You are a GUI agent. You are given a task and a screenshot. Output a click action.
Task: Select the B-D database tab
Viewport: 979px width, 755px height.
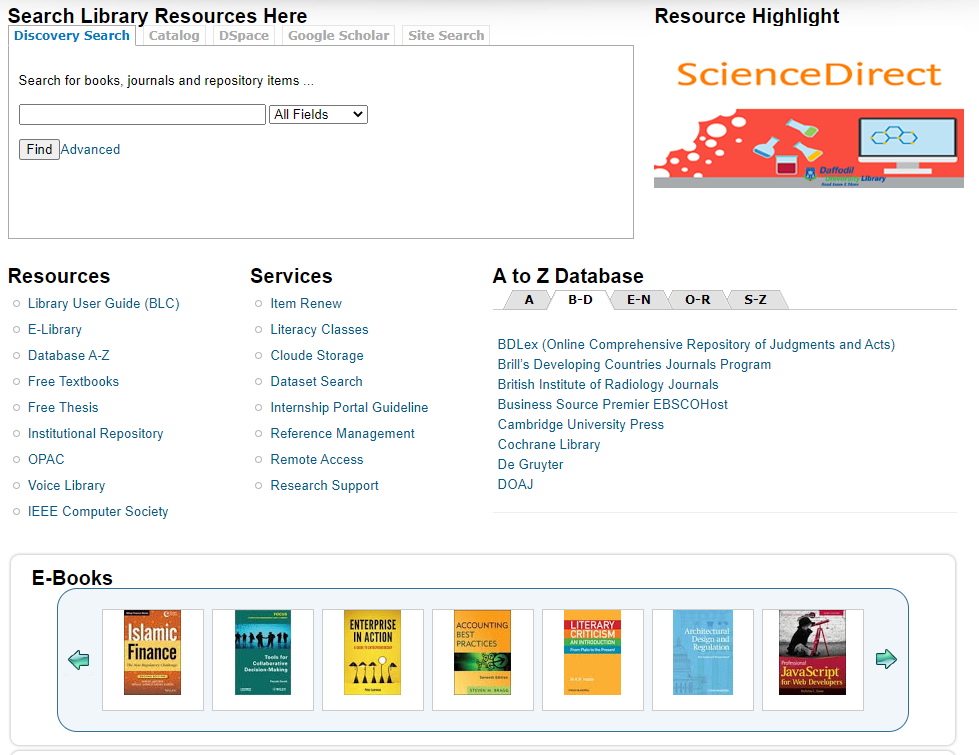(580, 300)
